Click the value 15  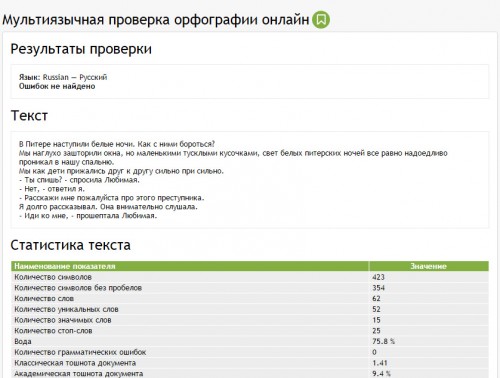[x=376, y=320]
